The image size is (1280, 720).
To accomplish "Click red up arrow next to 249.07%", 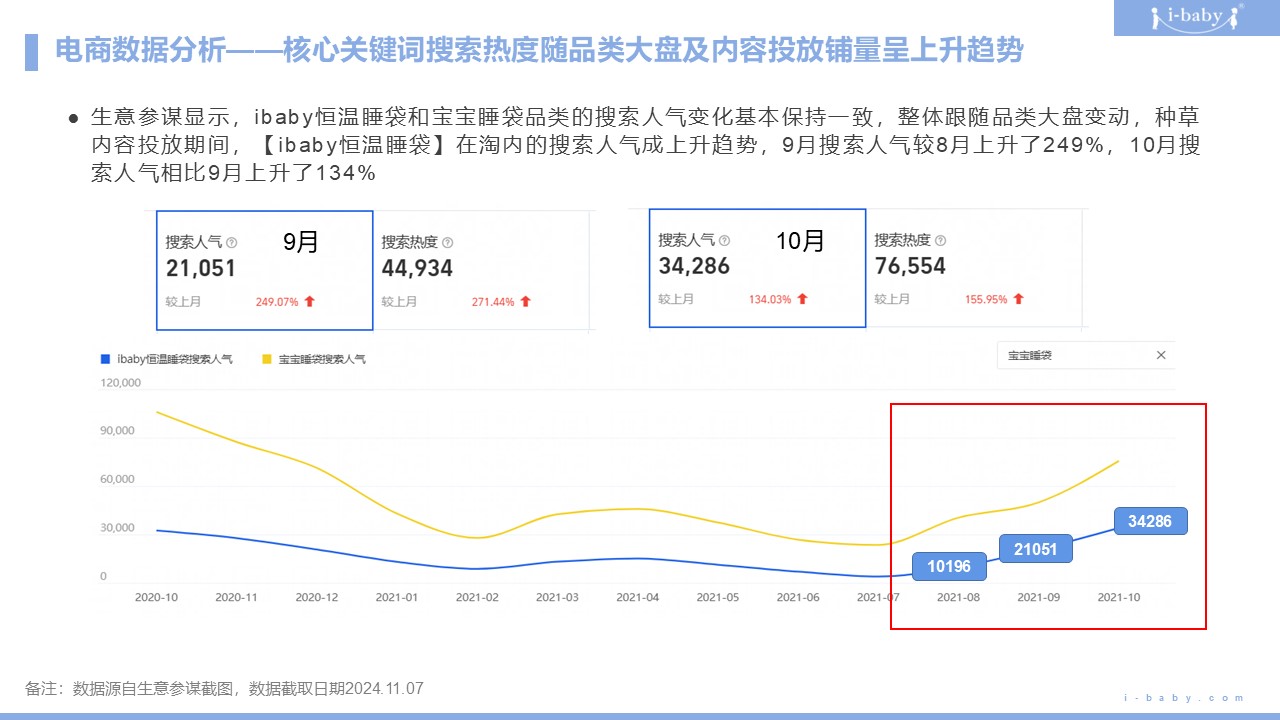I will tap(309, 301).
